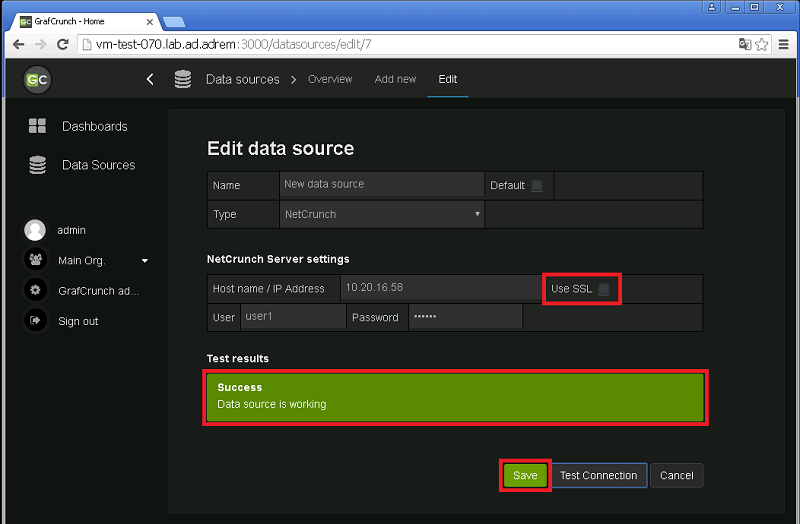Bookmark this page with the star icon
This screenshot has width=800, height=524.
(x=762, y=44)
